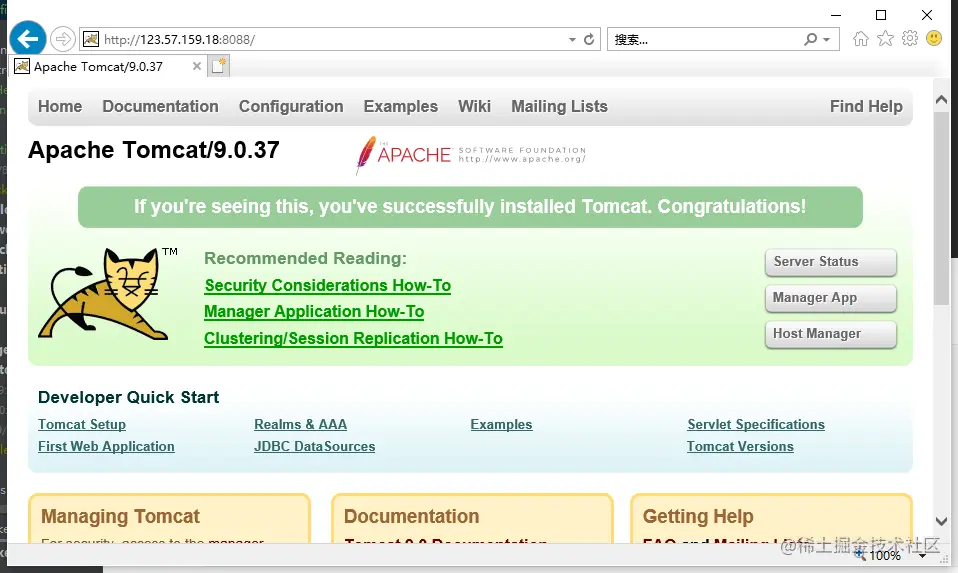Click the Tomcat favicon in address bar
The height and width of the screenshot is (573, 958).
(91, 39)
